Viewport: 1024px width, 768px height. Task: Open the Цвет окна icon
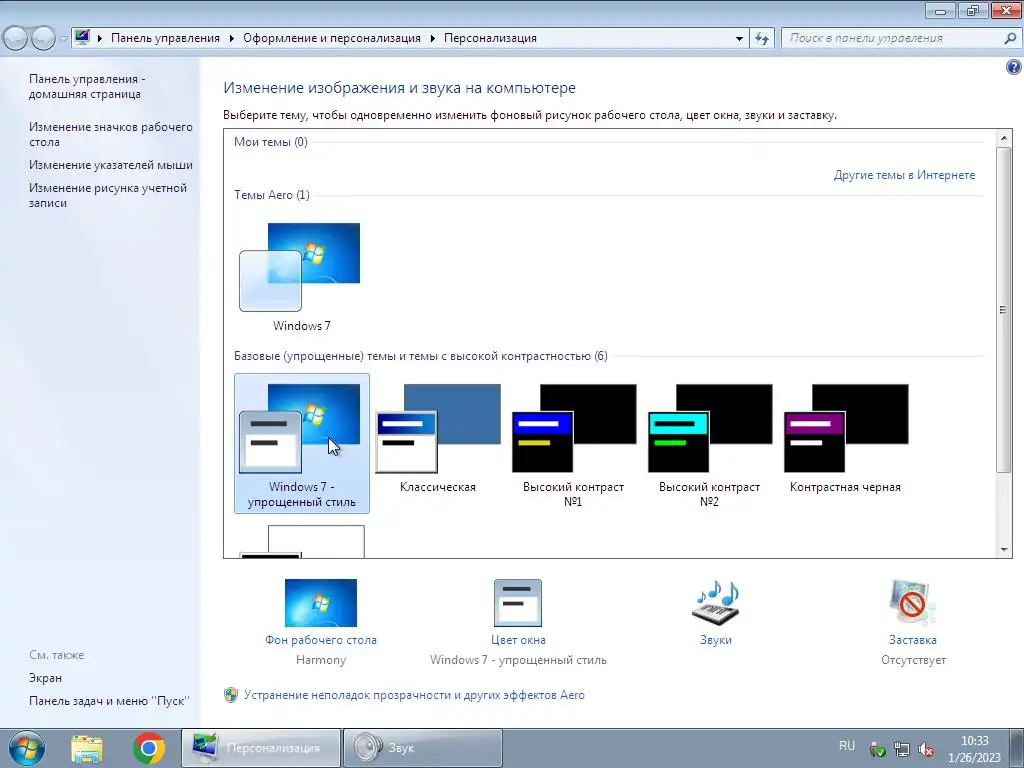518,603
